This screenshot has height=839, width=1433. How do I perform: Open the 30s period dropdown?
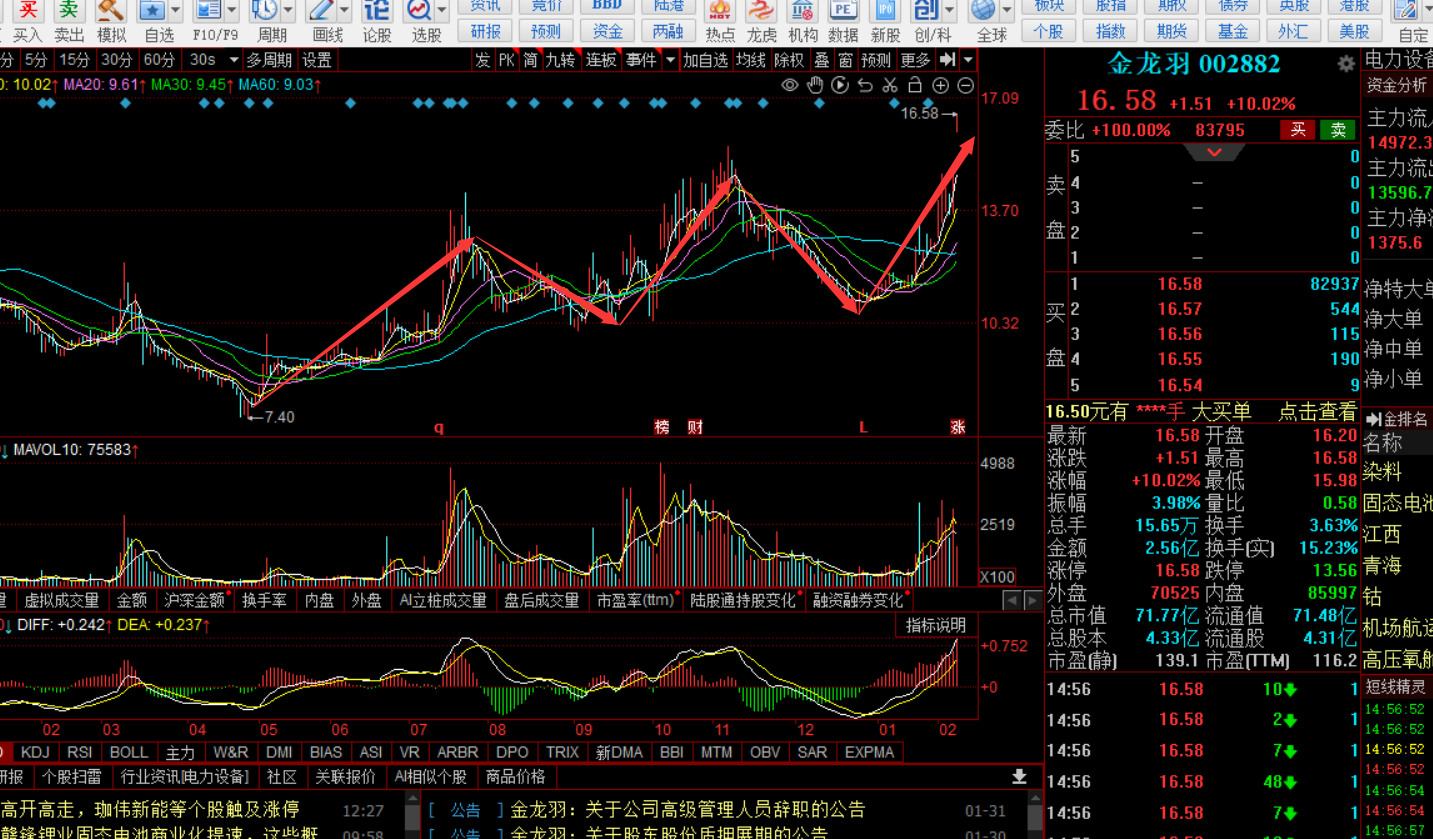pos(215,60)
